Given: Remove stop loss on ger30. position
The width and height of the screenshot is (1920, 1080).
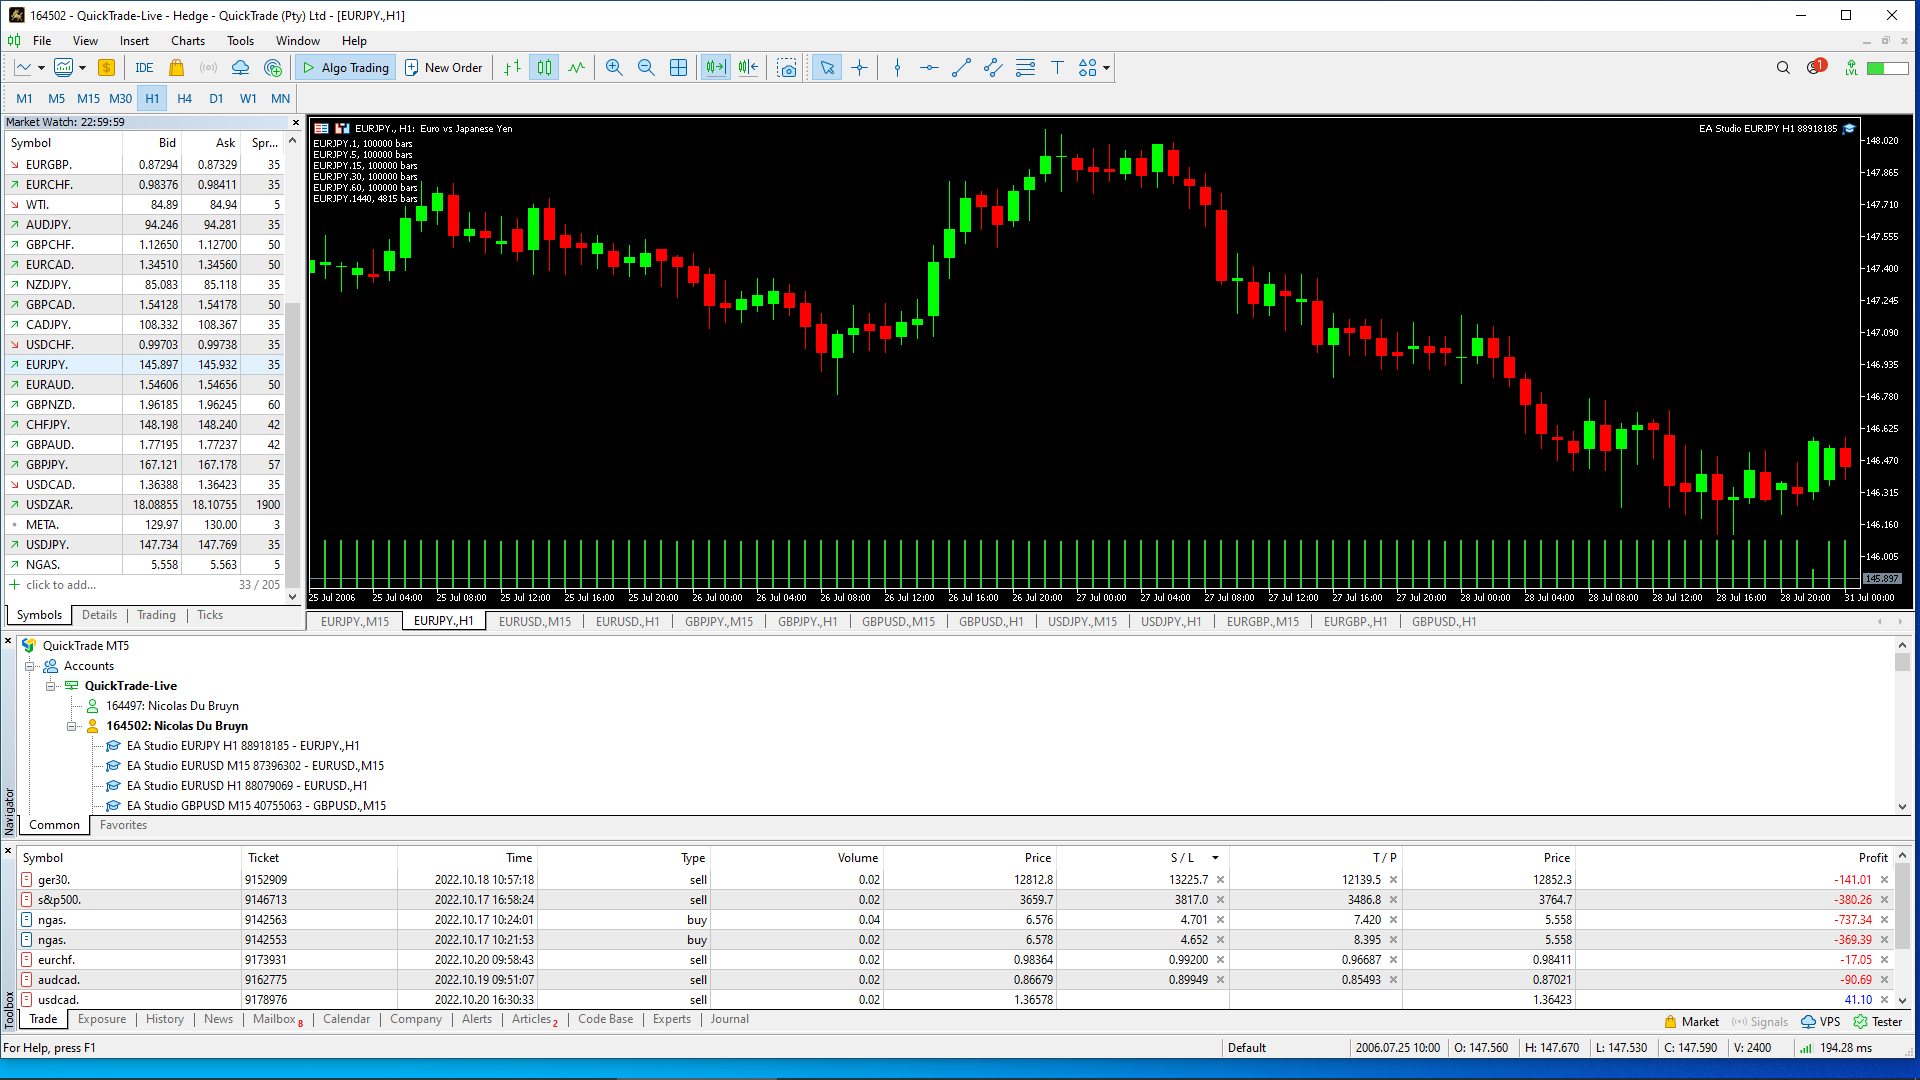Looking at the screenshot, I should pos(1220,880).
